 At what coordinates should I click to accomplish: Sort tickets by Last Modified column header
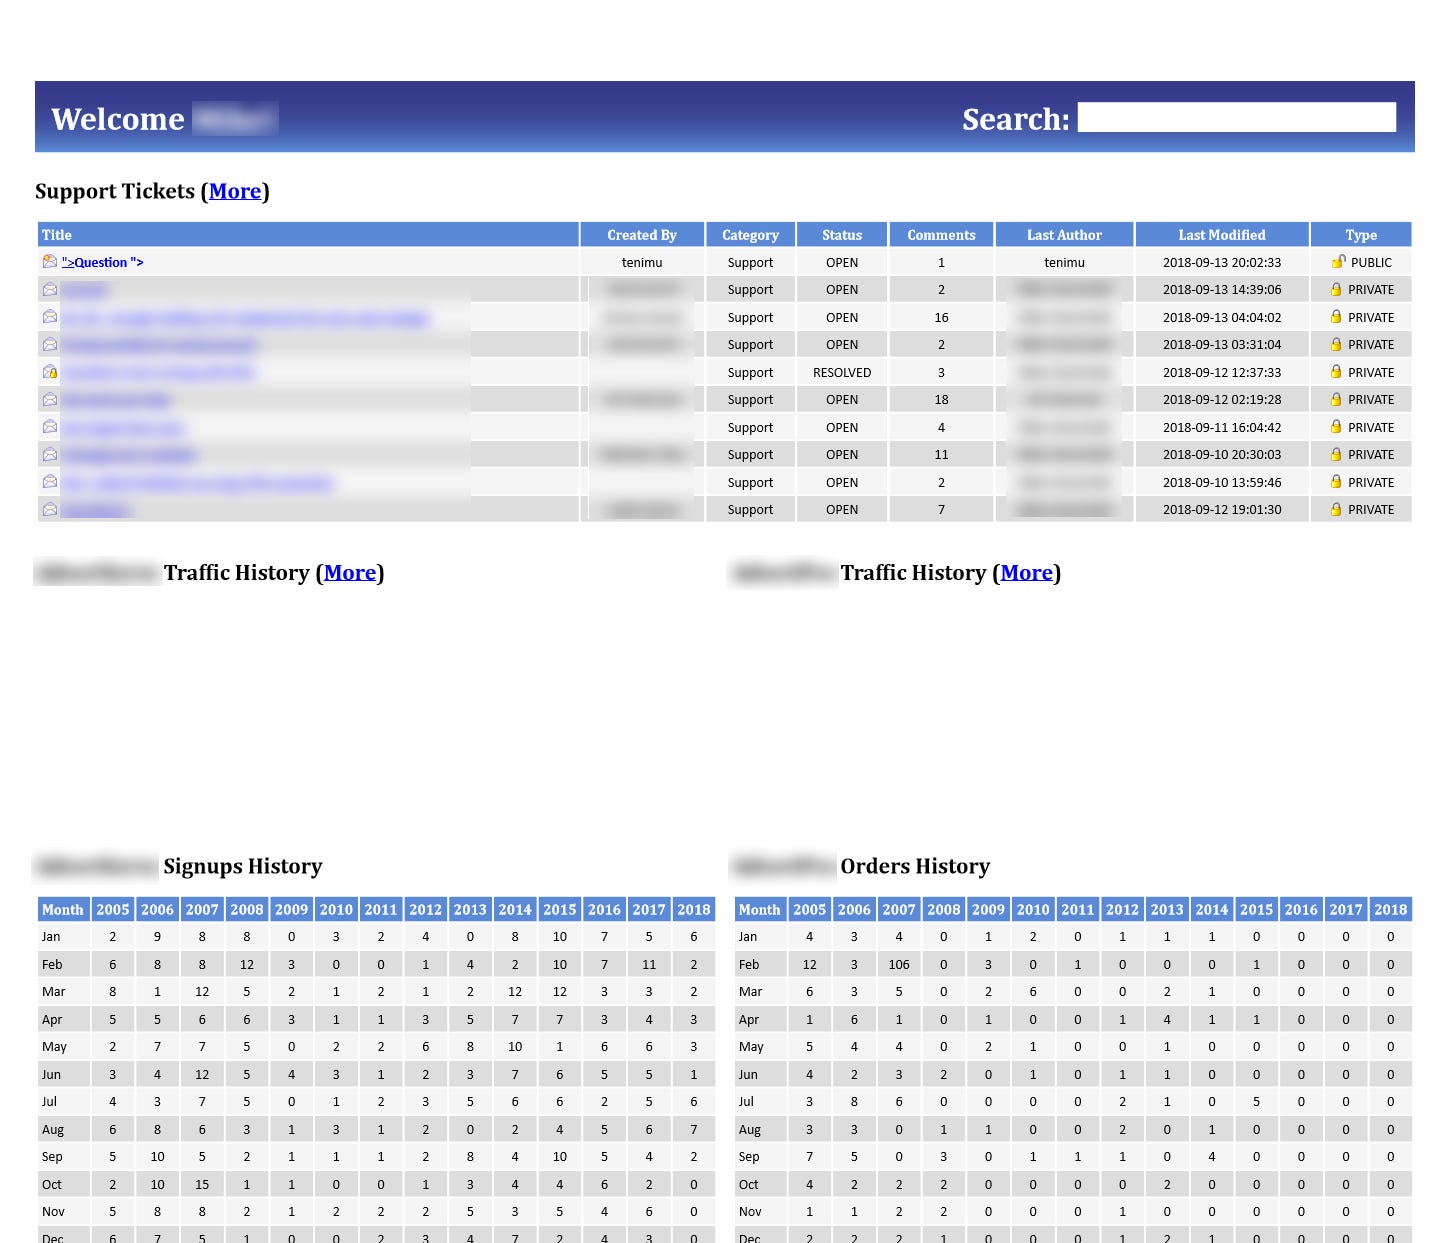pos(1222,235)
